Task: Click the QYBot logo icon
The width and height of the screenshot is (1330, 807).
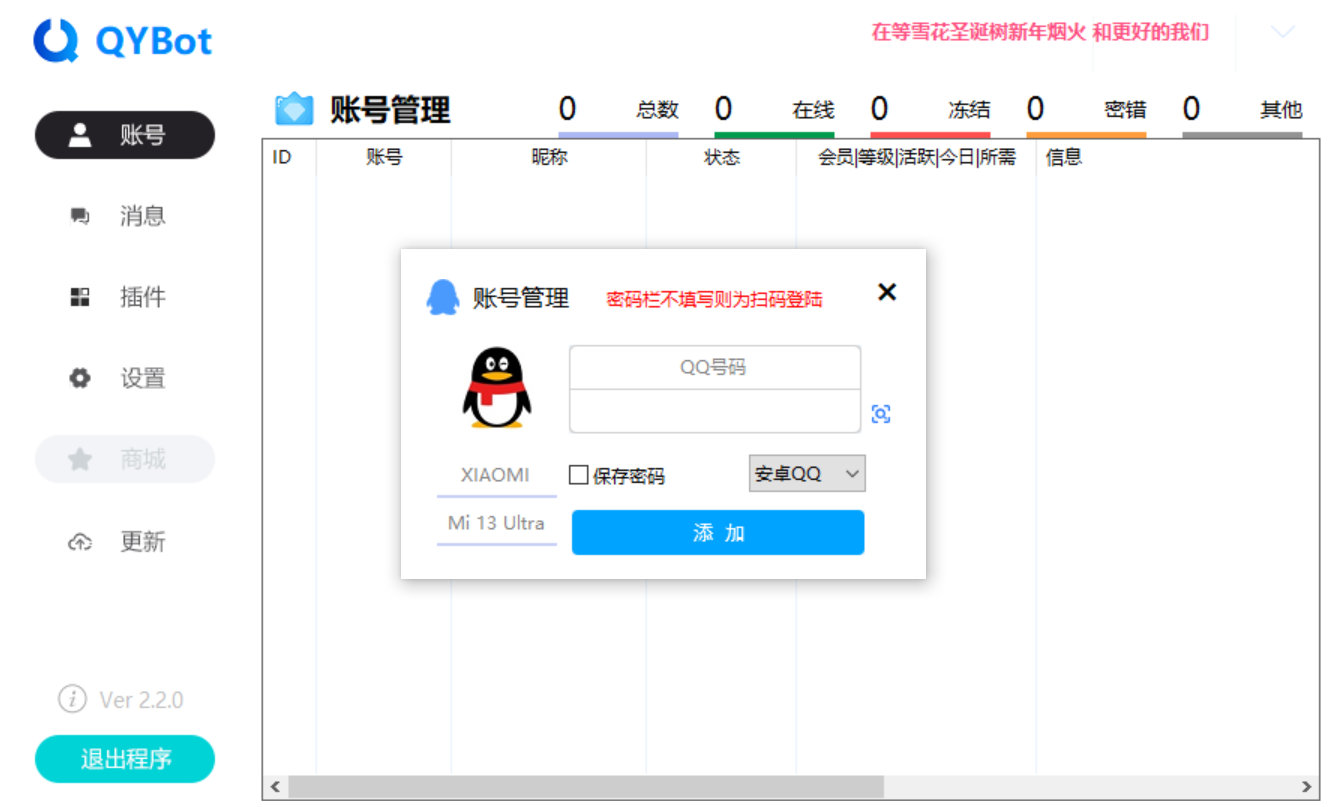Action: tap(55, 40)
